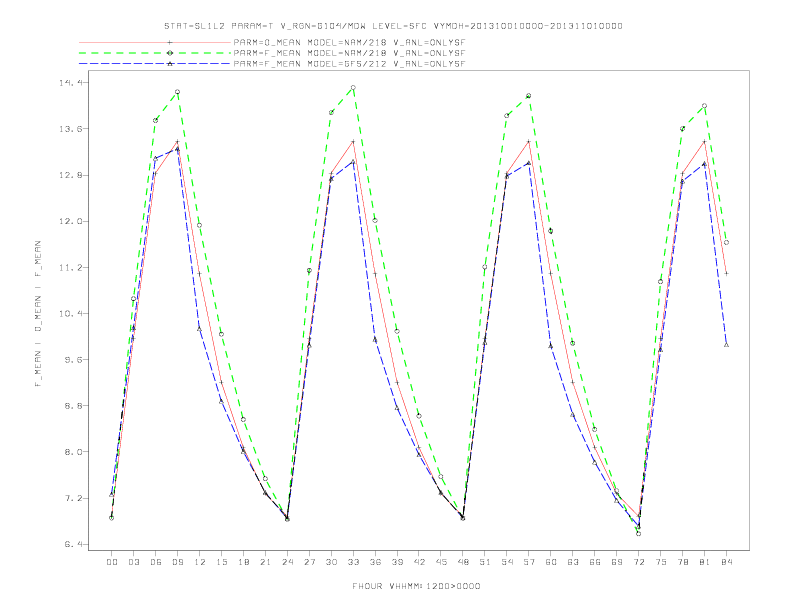The height and width of the screenshot is (612, 792).
Task: Click green circle minimum marker at hour 72
Action: 638,534
